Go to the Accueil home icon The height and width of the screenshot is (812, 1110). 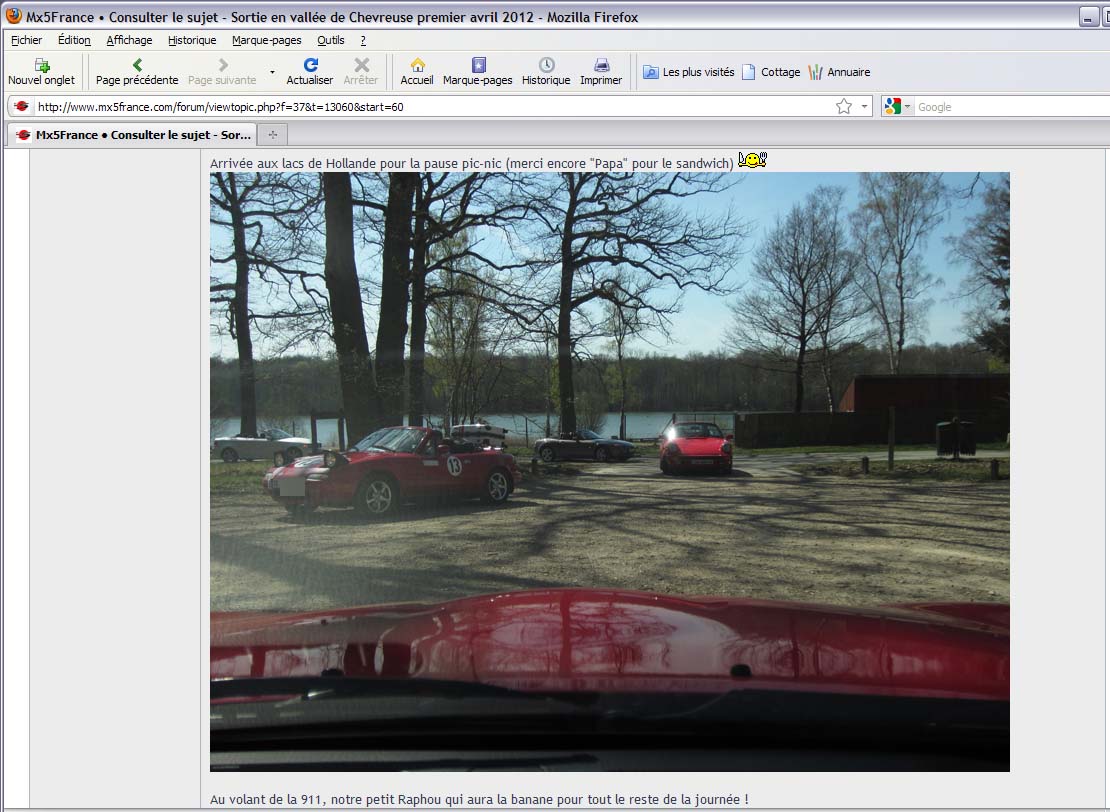coord(418,65)
